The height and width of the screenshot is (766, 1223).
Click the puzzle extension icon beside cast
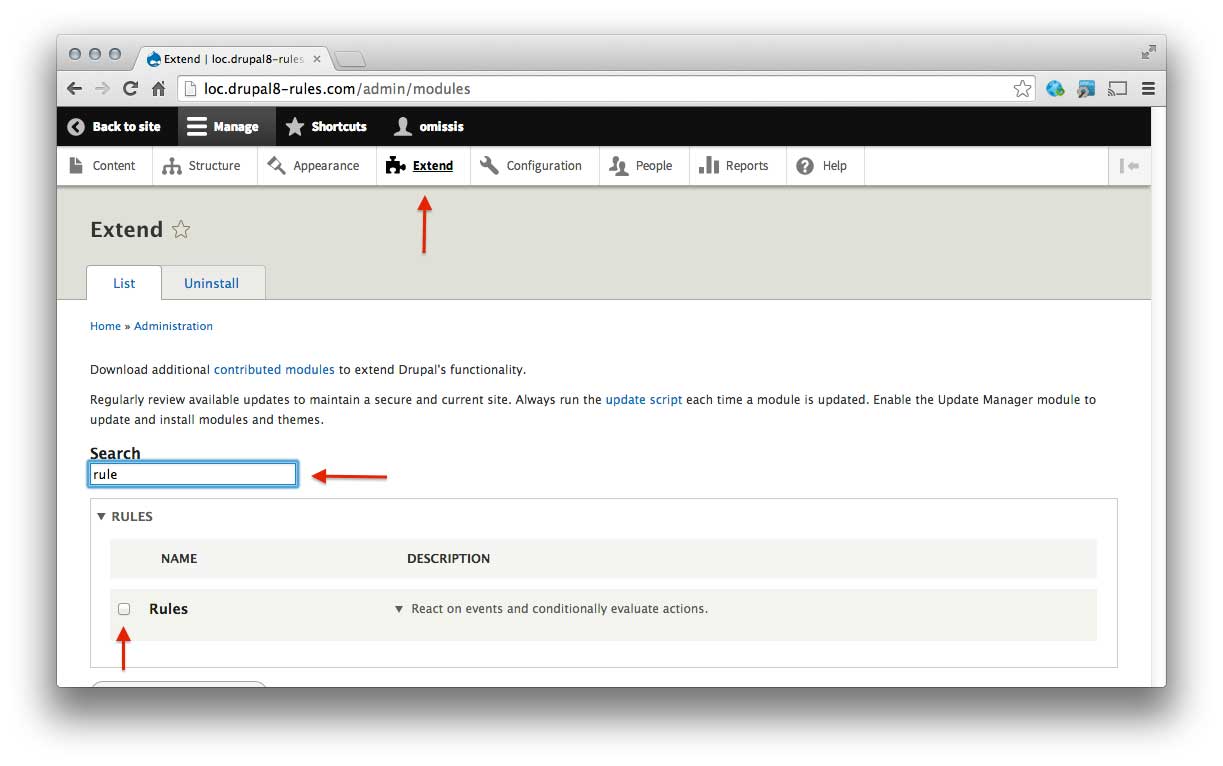1086,89
